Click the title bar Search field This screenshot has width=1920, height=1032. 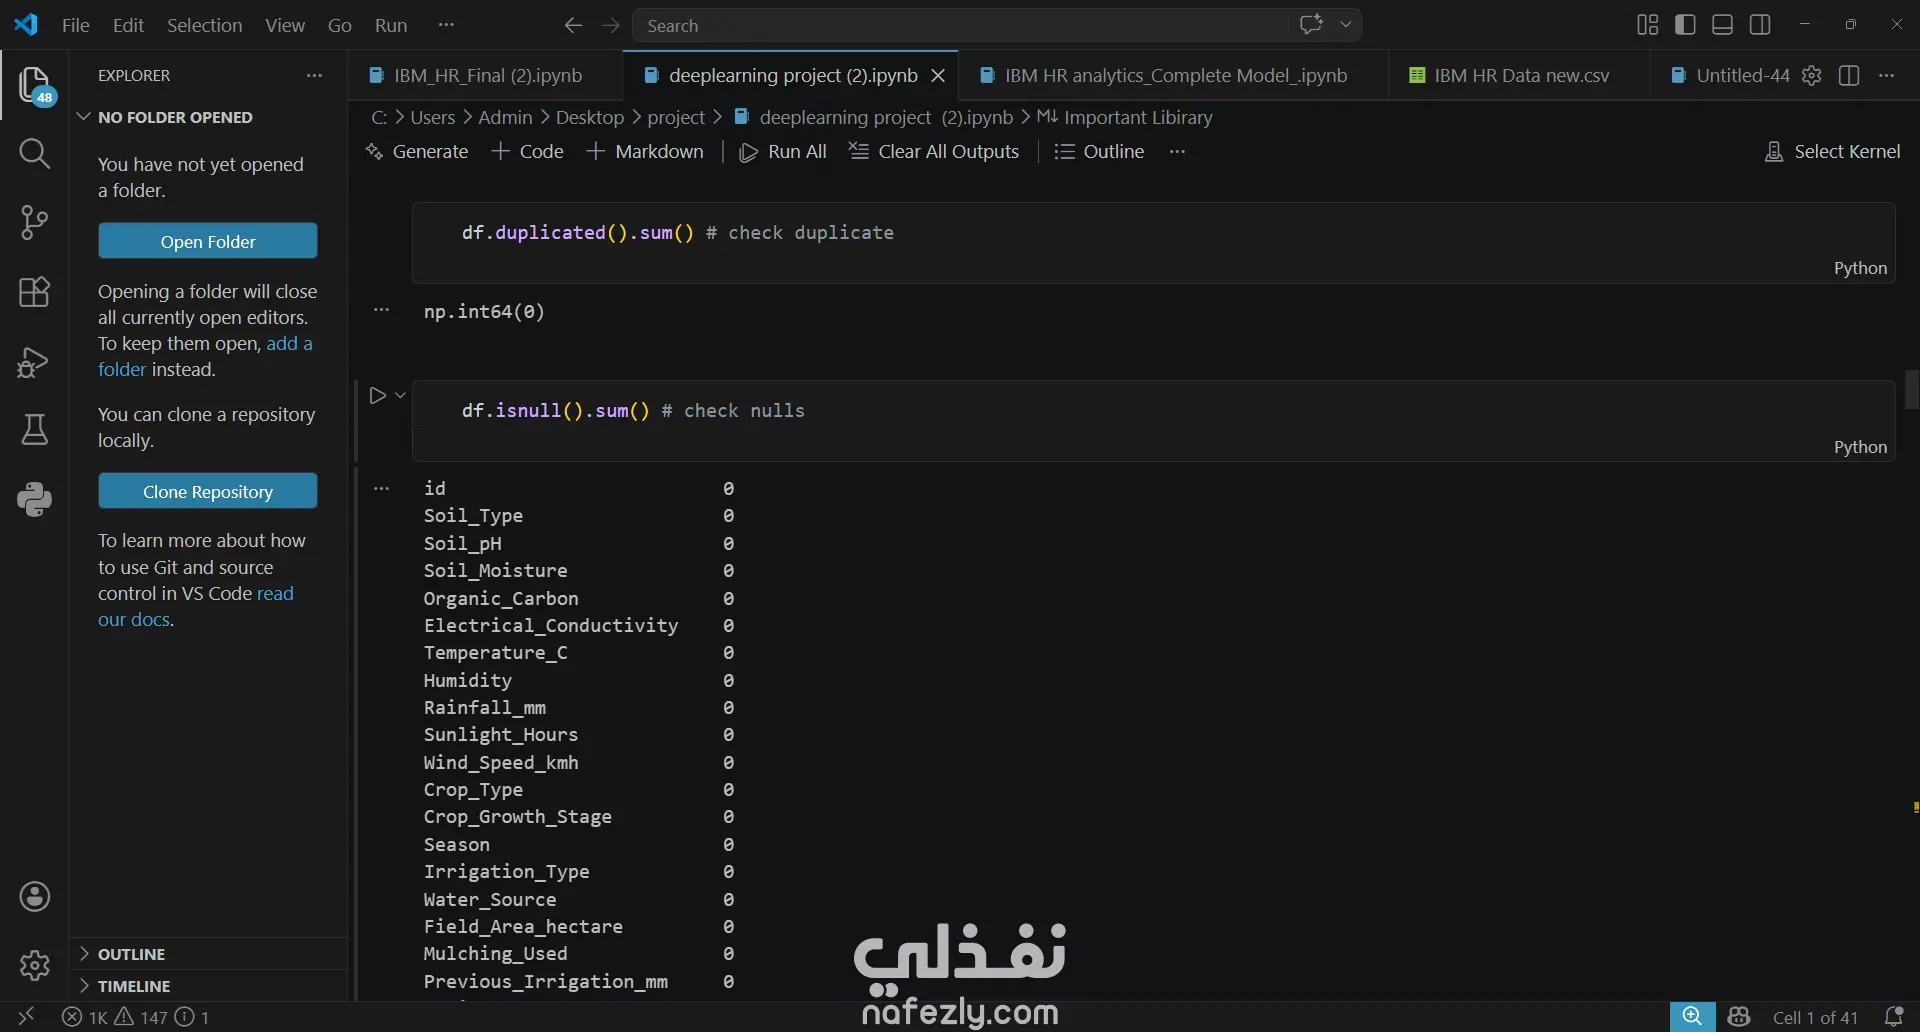(960, 25)
